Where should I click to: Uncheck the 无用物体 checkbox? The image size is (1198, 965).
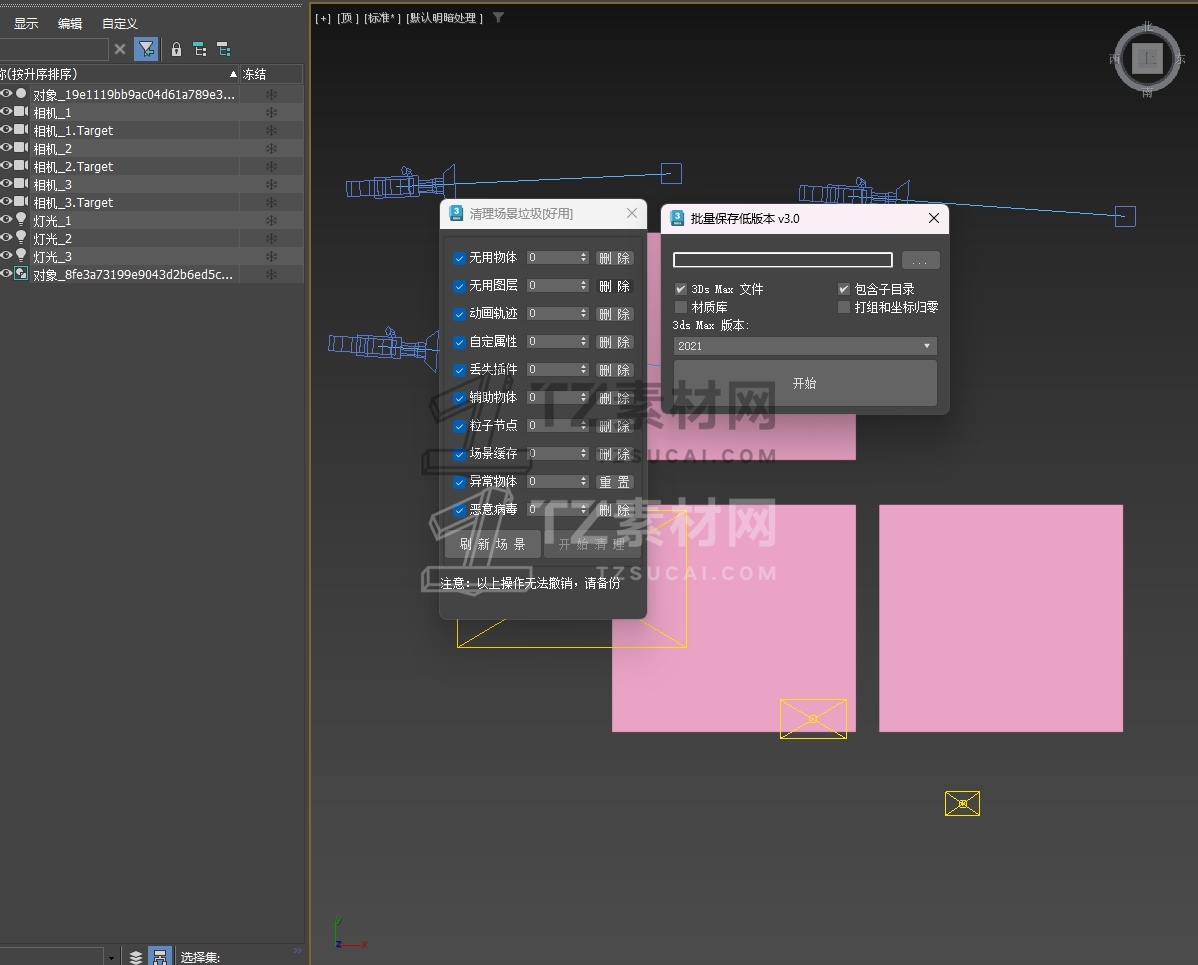459,258
